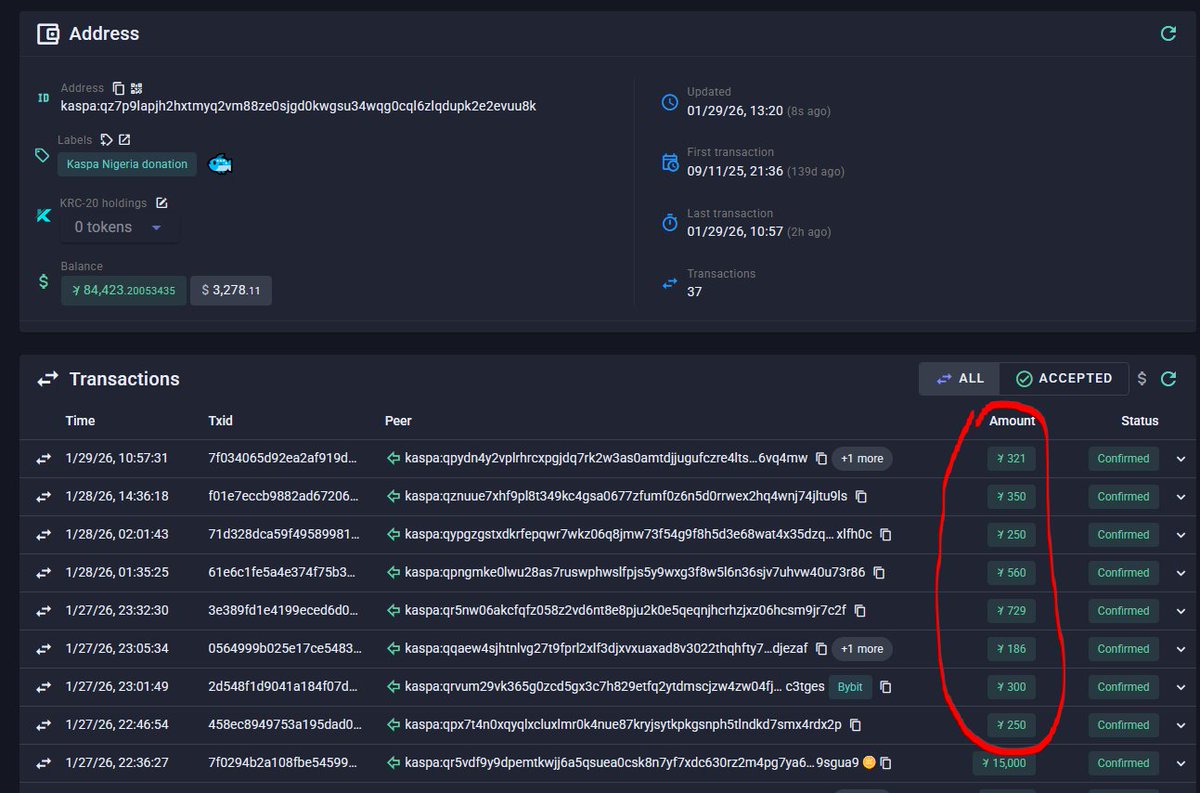
Task: Open transaction 3e389fd1e4199eced6d0
Action: 282,611
